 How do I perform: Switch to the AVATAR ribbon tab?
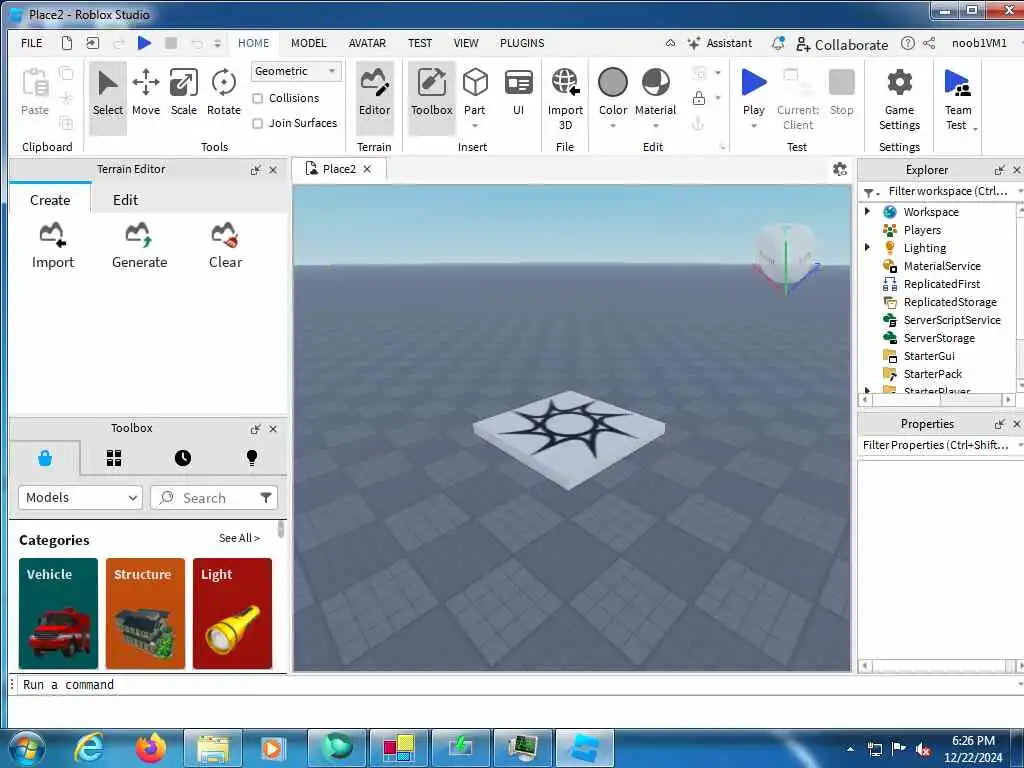tap(367, 43)
